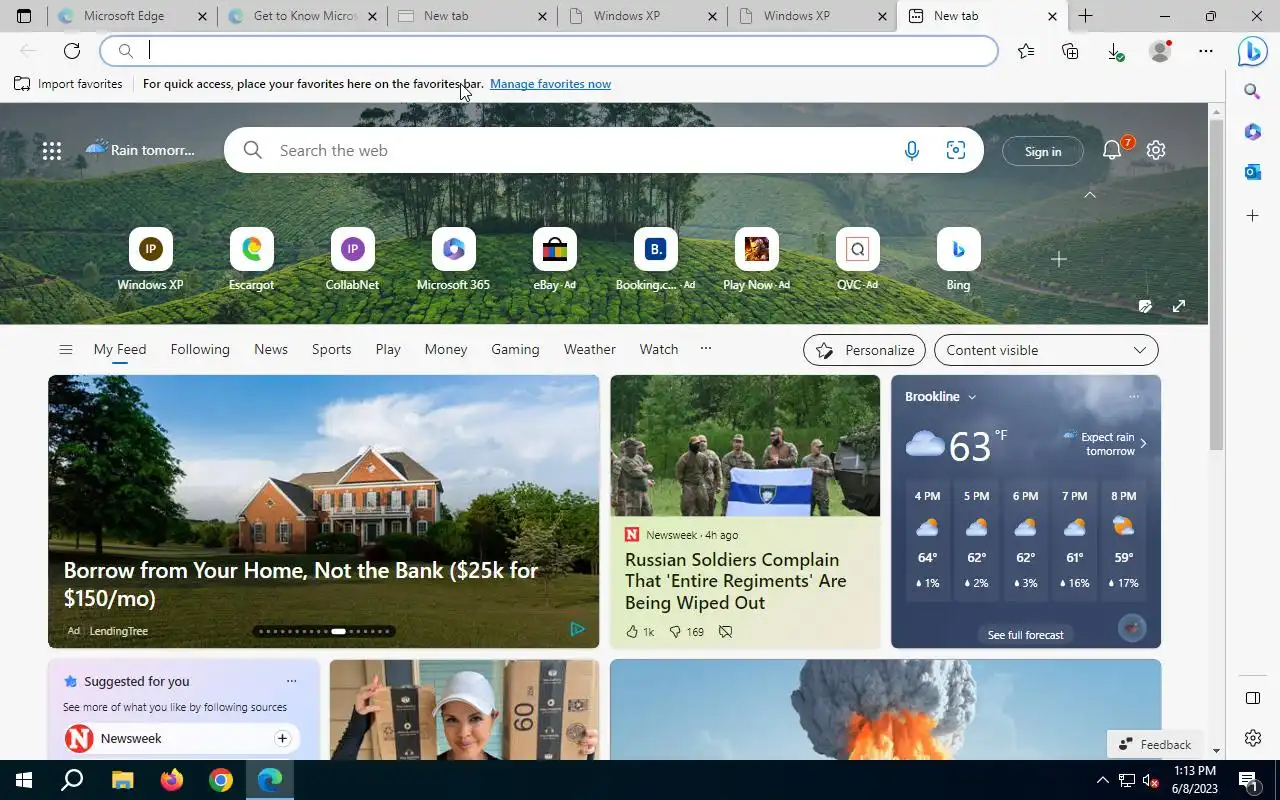Open the feed hamburger menu
The image size is (1280, 800).
(x=66, y=349)
